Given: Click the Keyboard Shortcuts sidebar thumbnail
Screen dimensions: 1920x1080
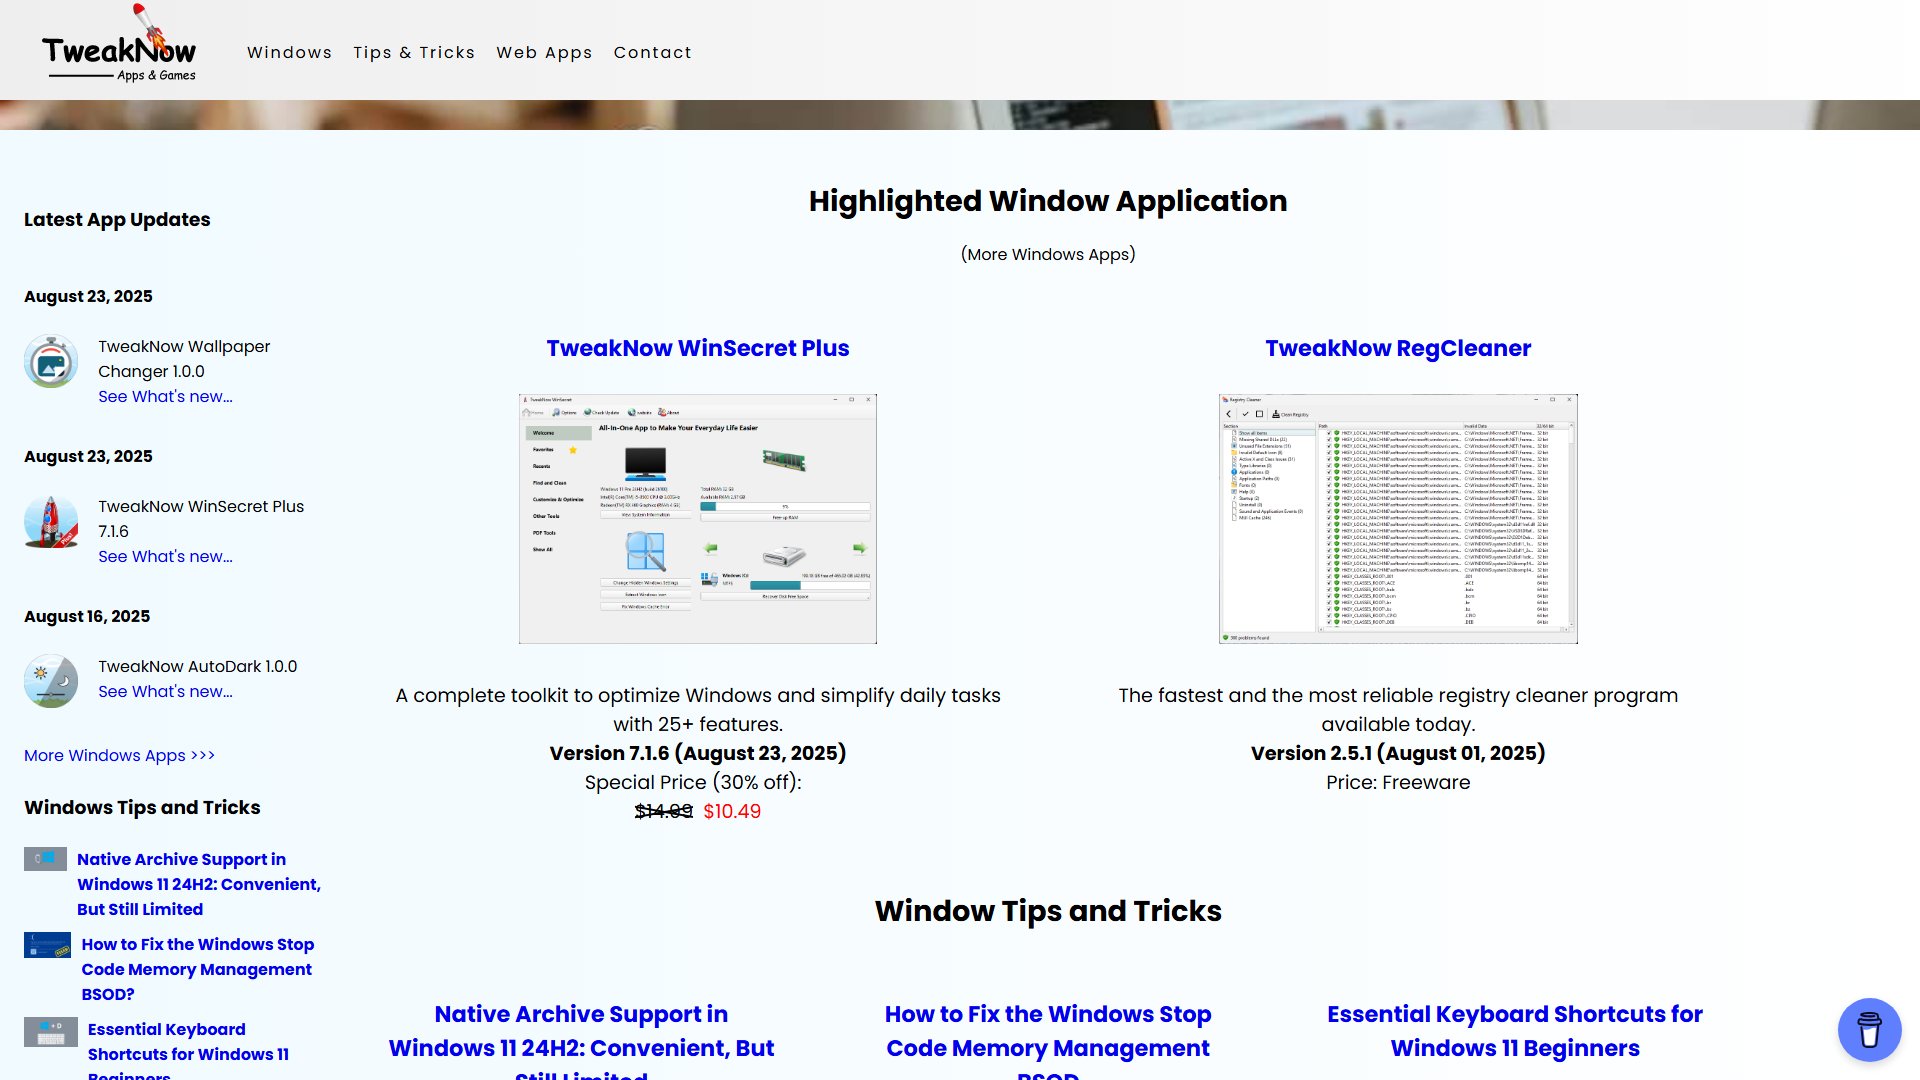Looking at the screenshot, I should click(x=50, y=1032).
